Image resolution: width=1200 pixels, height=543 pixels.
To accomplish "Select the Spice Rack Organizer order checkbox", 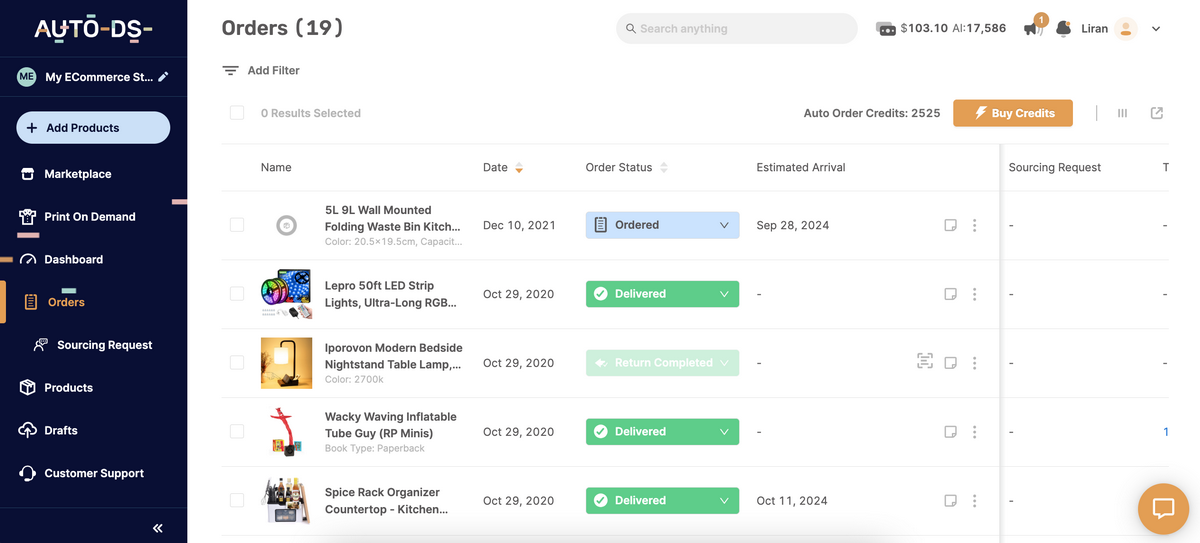I will coord(237,500).
